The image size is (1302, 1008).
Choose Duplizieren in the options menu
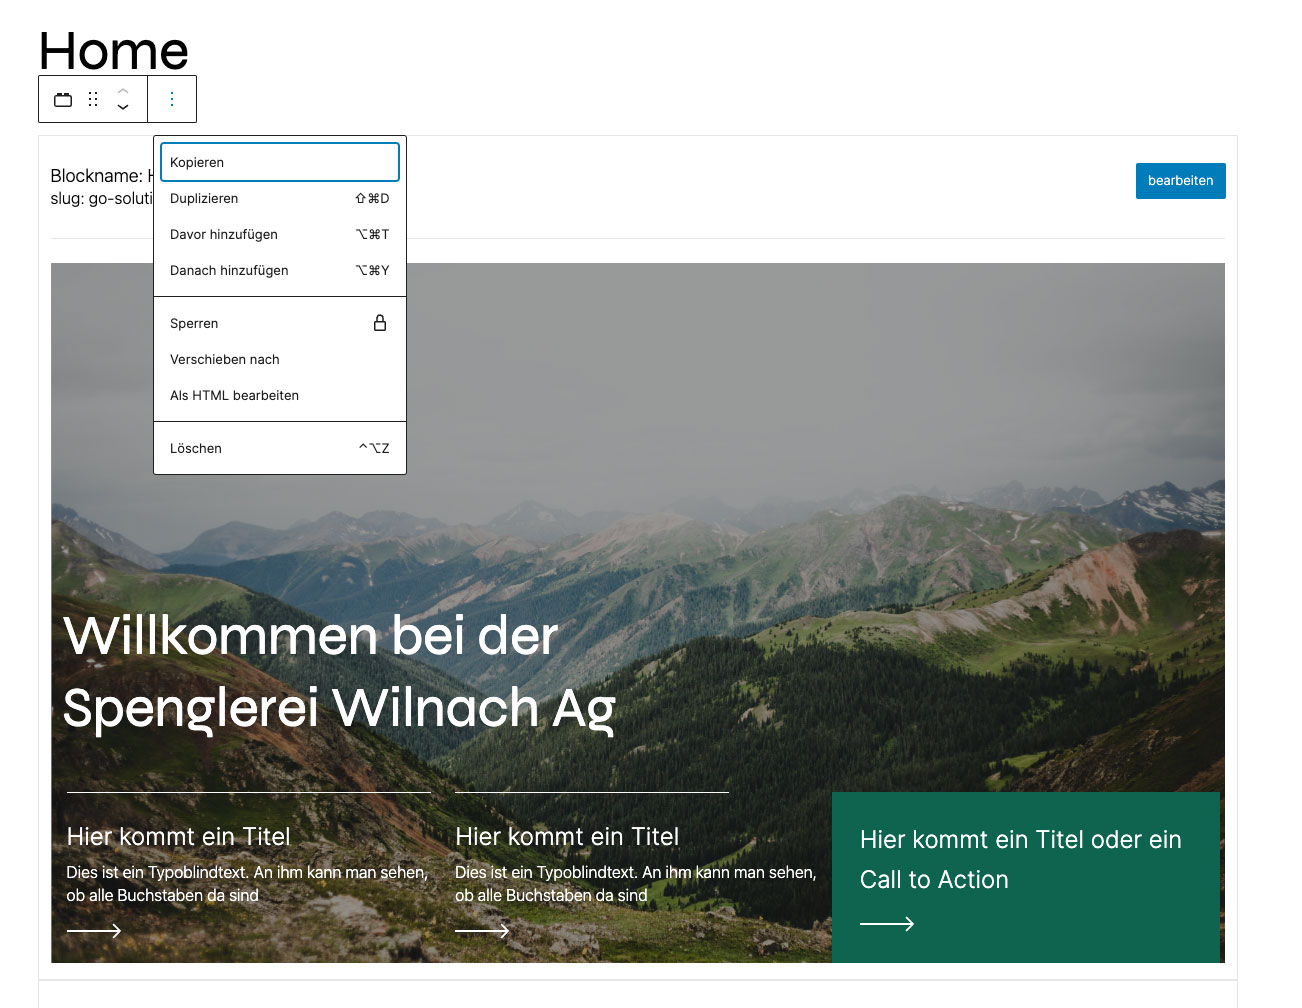(280, 198)
